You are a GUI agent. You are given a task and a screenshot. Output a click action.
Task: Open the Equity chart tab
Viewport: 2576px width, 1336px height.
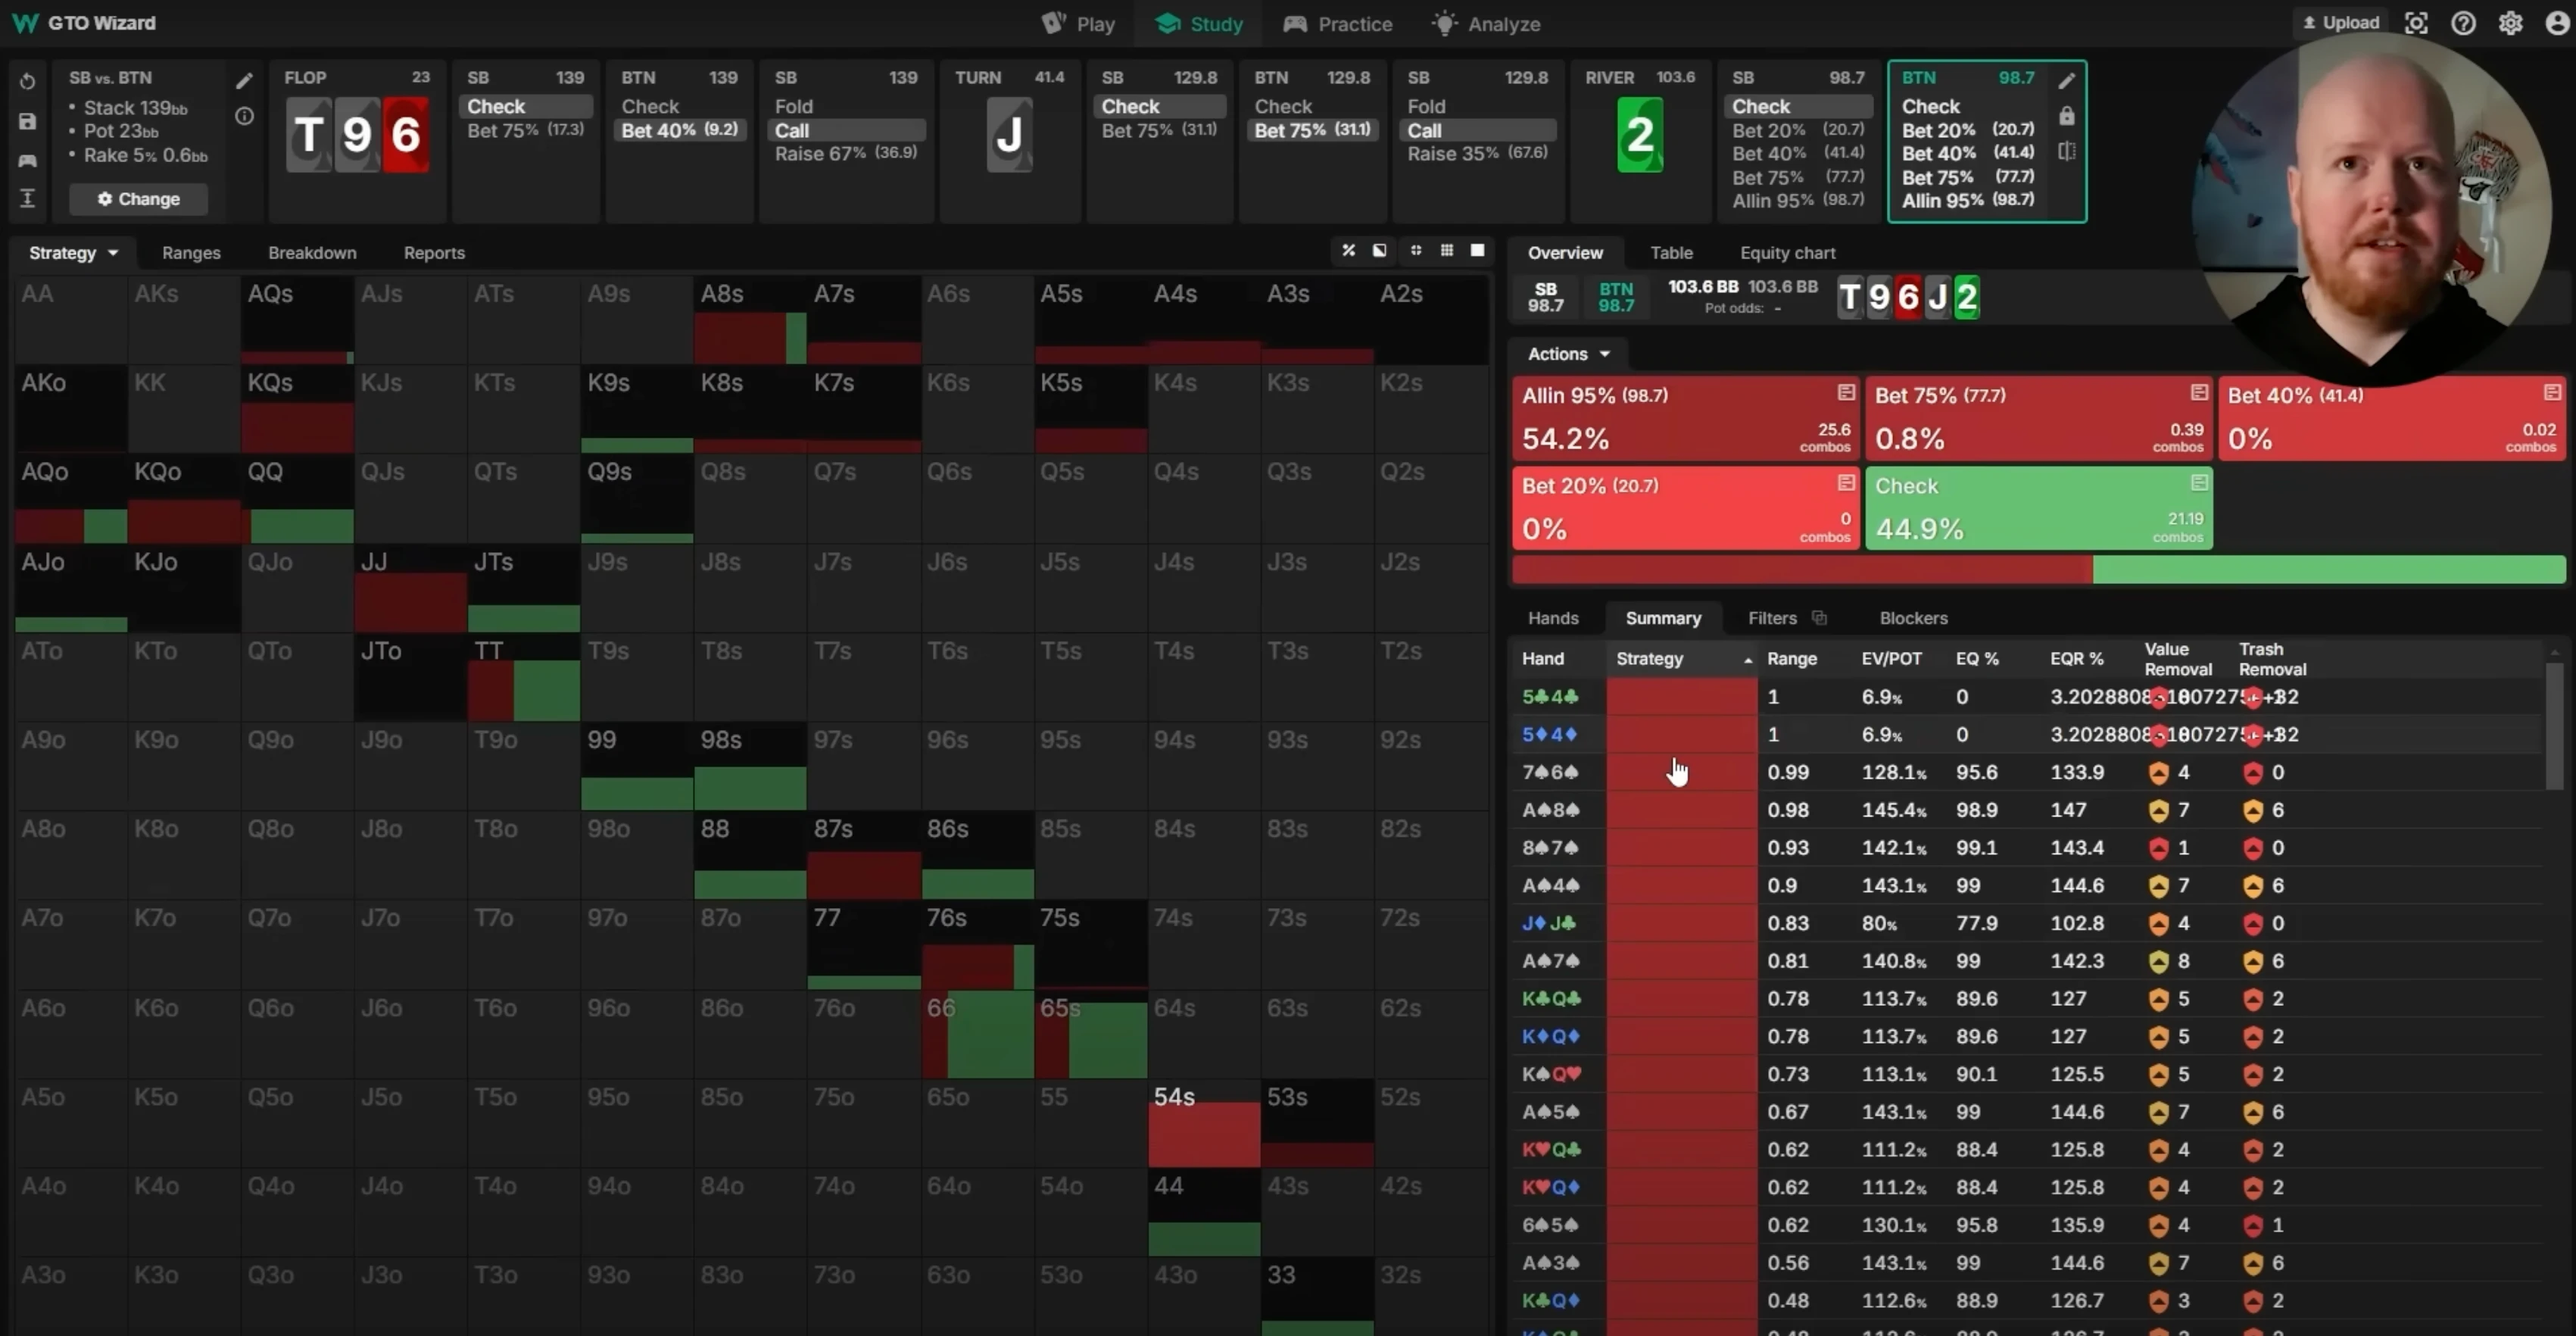[x=1786, y=253]
